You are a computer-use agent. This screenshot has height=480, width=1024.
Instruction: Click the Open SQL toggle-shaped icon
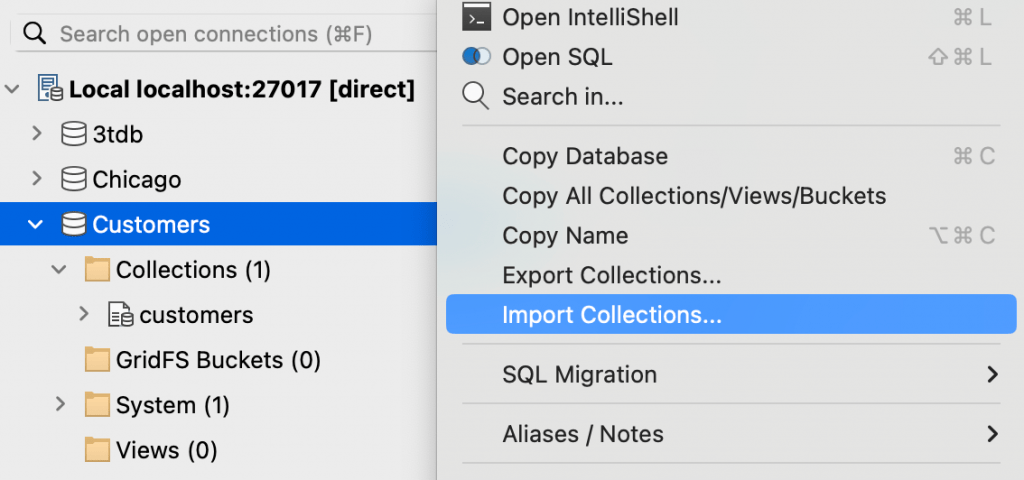476,57
